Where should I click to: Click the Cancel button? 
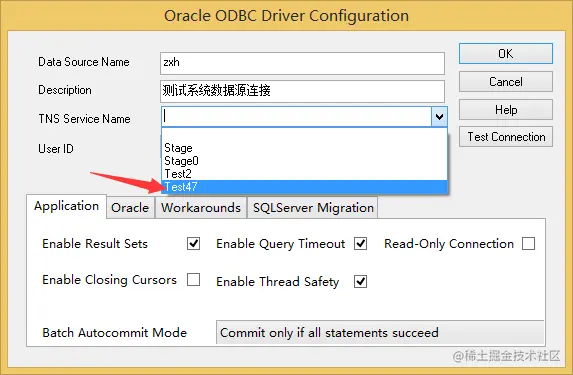[505, 82]
